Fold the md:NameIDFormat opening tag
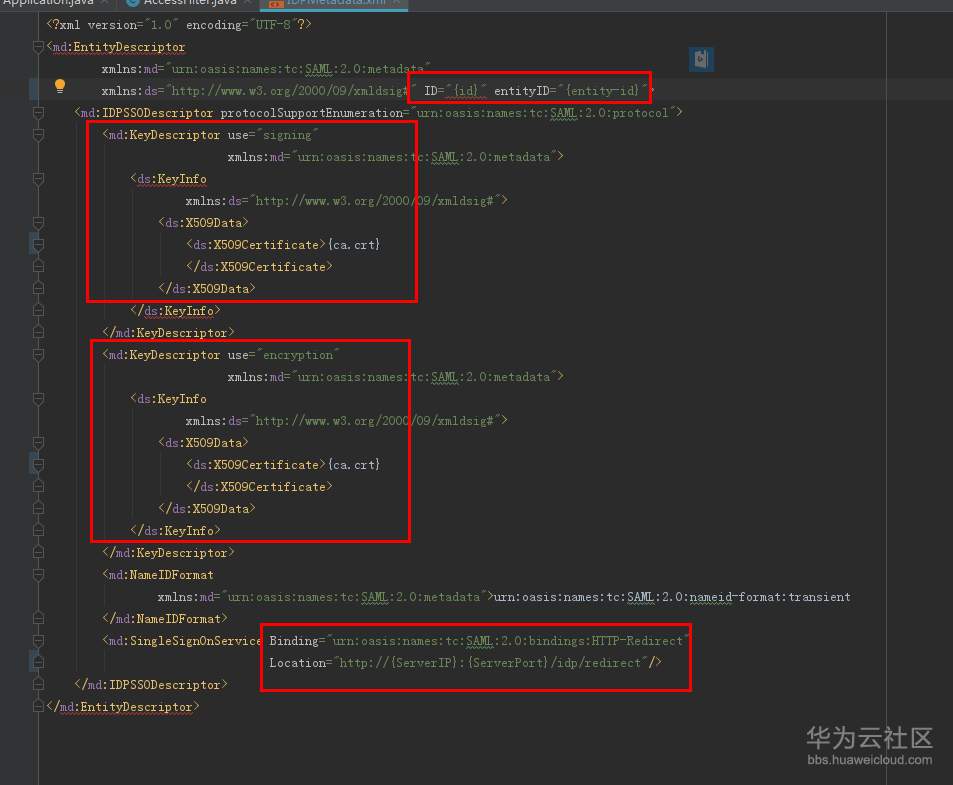 coord(38,575)
